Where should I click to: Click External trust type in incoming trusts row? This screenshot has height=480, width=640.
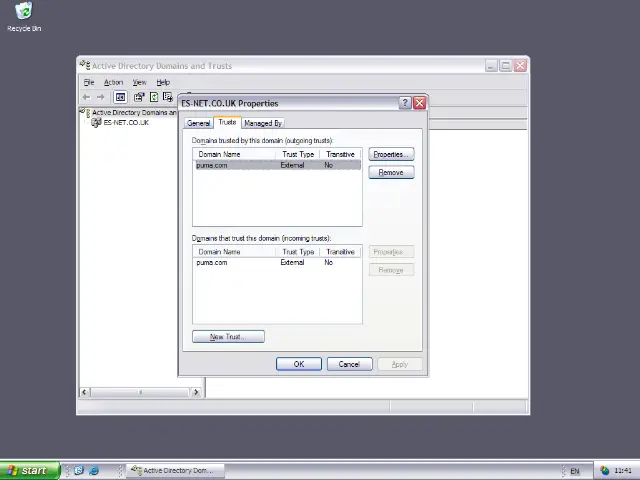(292, 262)
